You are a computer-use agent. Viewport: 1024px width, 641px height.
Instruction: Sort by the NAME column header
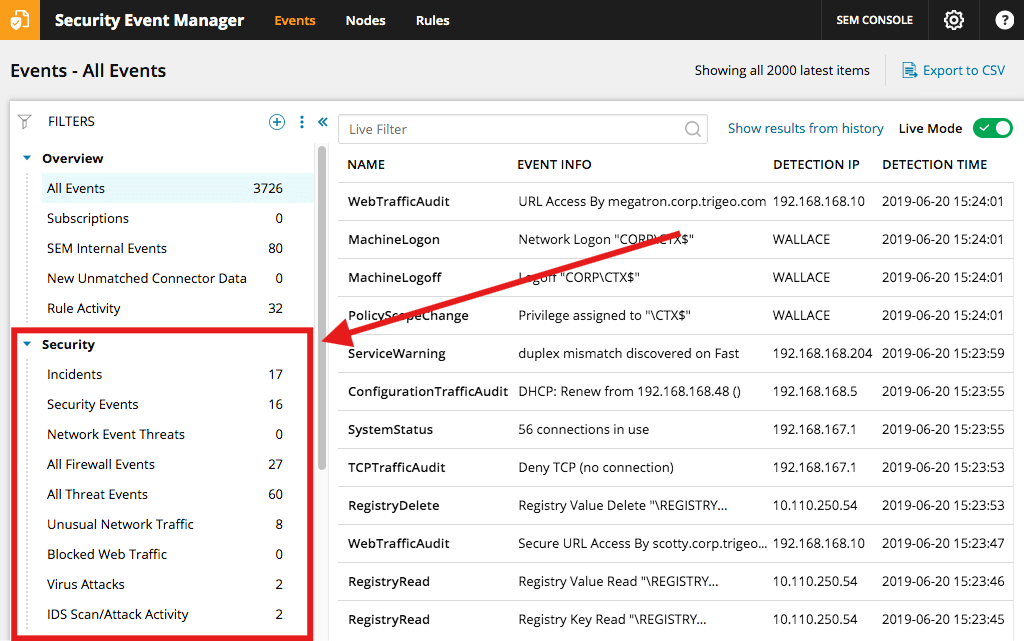tap(366, 164)
